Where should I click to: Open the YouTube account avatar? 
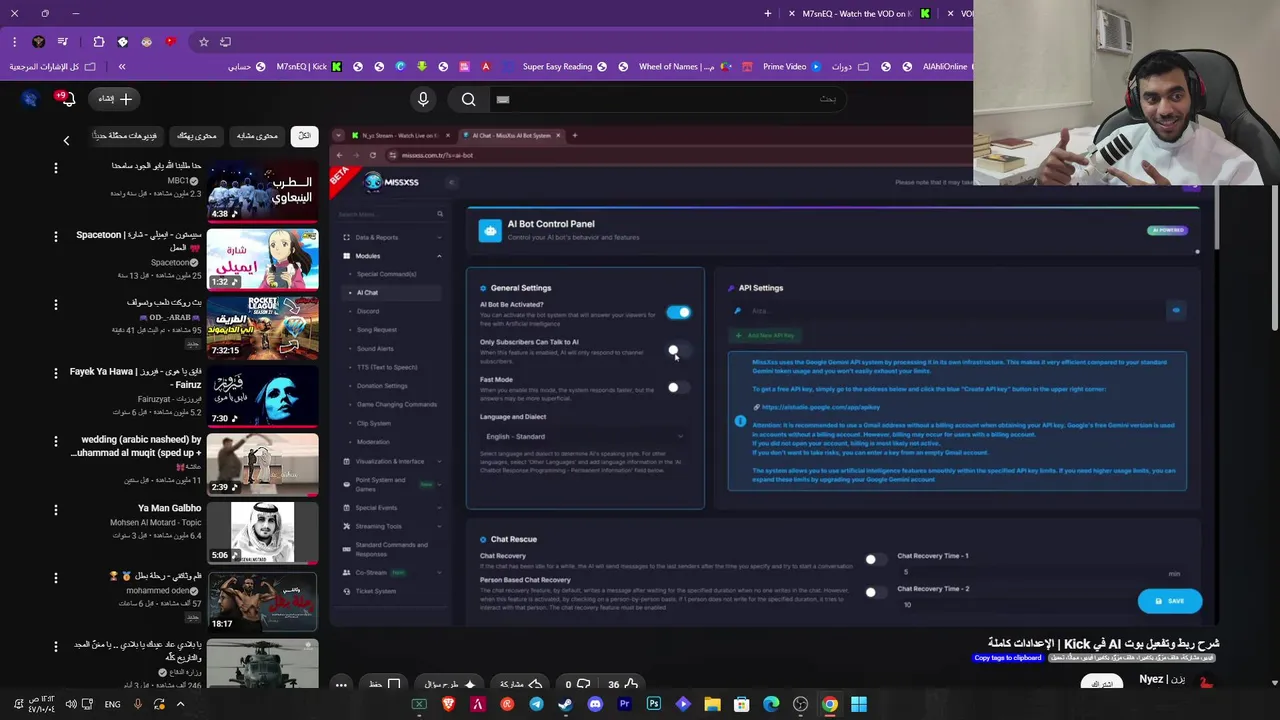coord(29,99)
